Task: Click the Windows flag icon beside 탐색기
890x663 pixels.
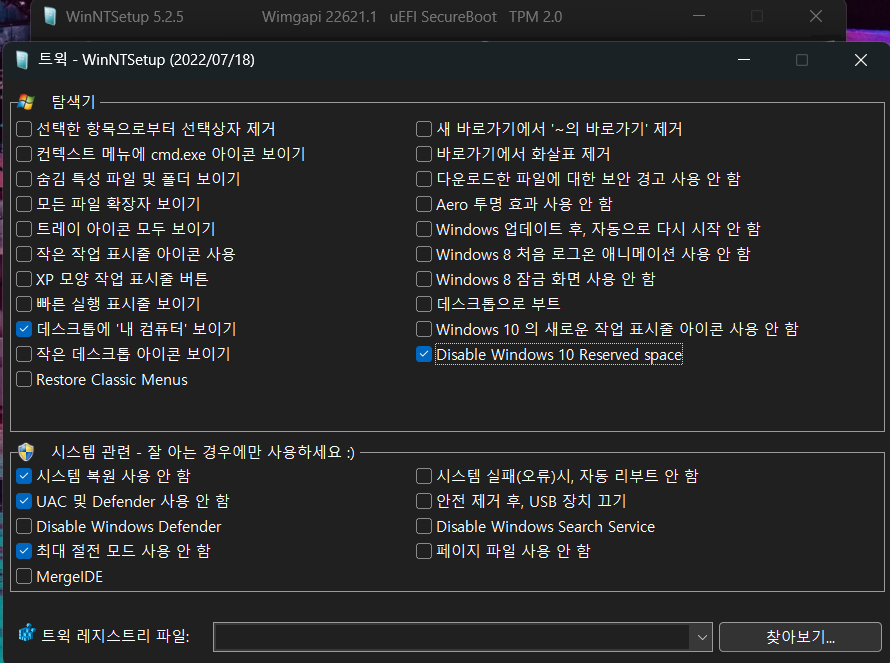Action: [x=26, y=102]
